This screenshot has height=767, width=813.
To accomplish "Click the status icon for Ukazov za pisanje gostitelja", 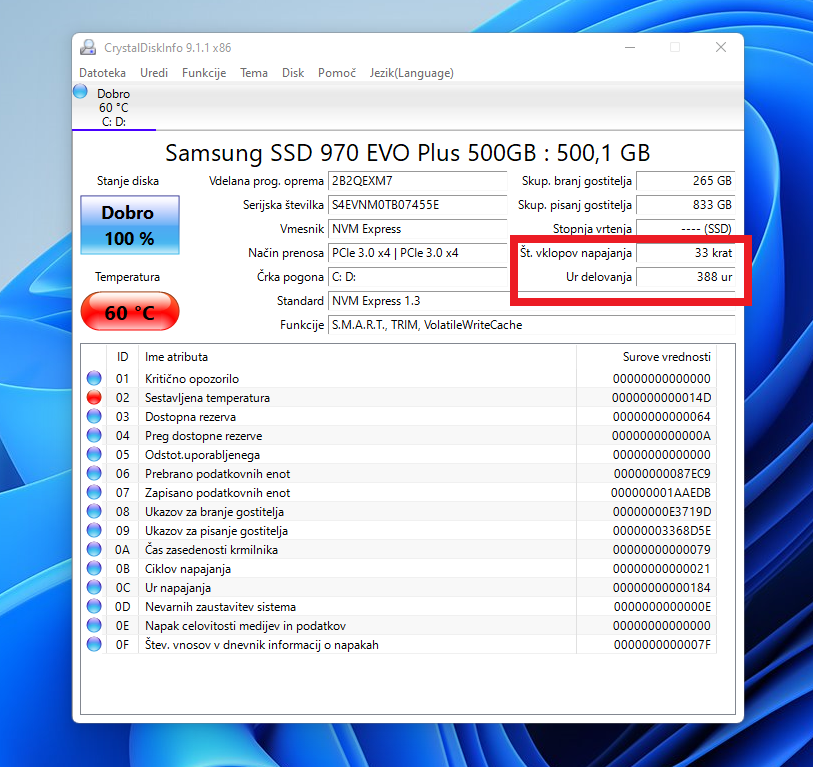I will click(94, 531).
